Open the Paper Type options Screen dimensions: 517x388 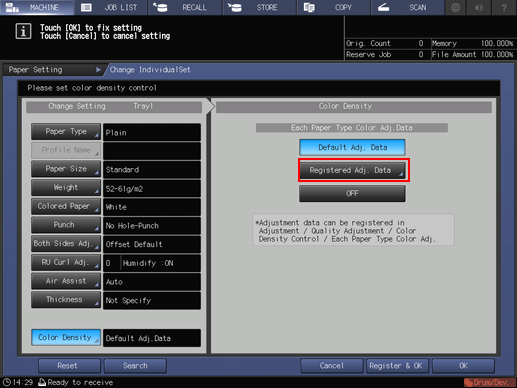(66, 132)
